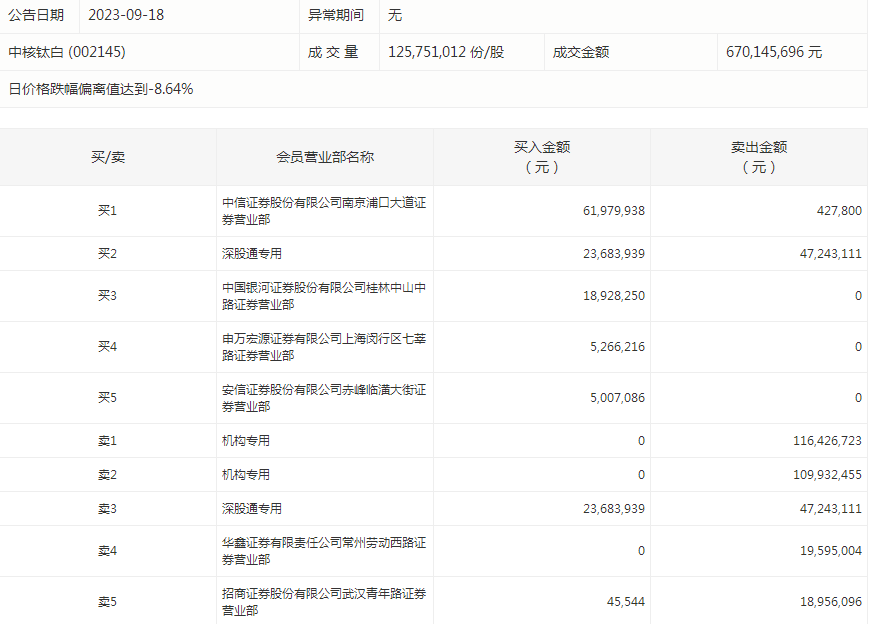Select sell amount 109,932,455
The width and height of the screenshot is (880, 624).
click(x=827, y=475)
